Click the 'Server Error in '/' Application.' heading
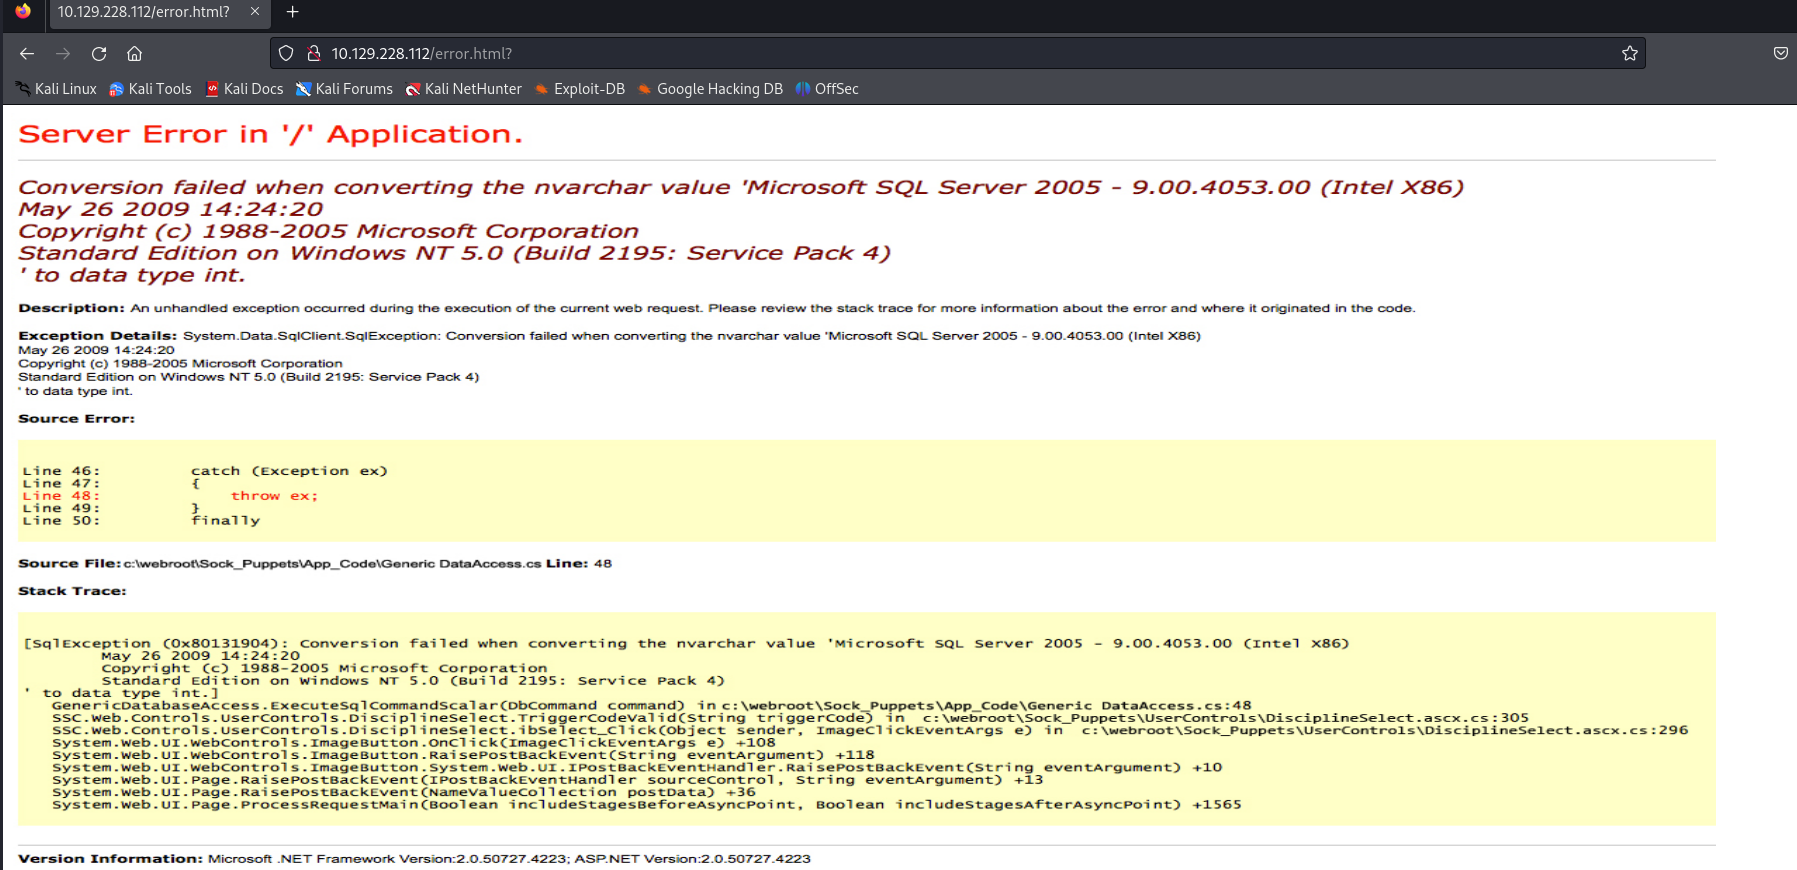This screenshot has height=870, width=1797. tap(270, 134)
